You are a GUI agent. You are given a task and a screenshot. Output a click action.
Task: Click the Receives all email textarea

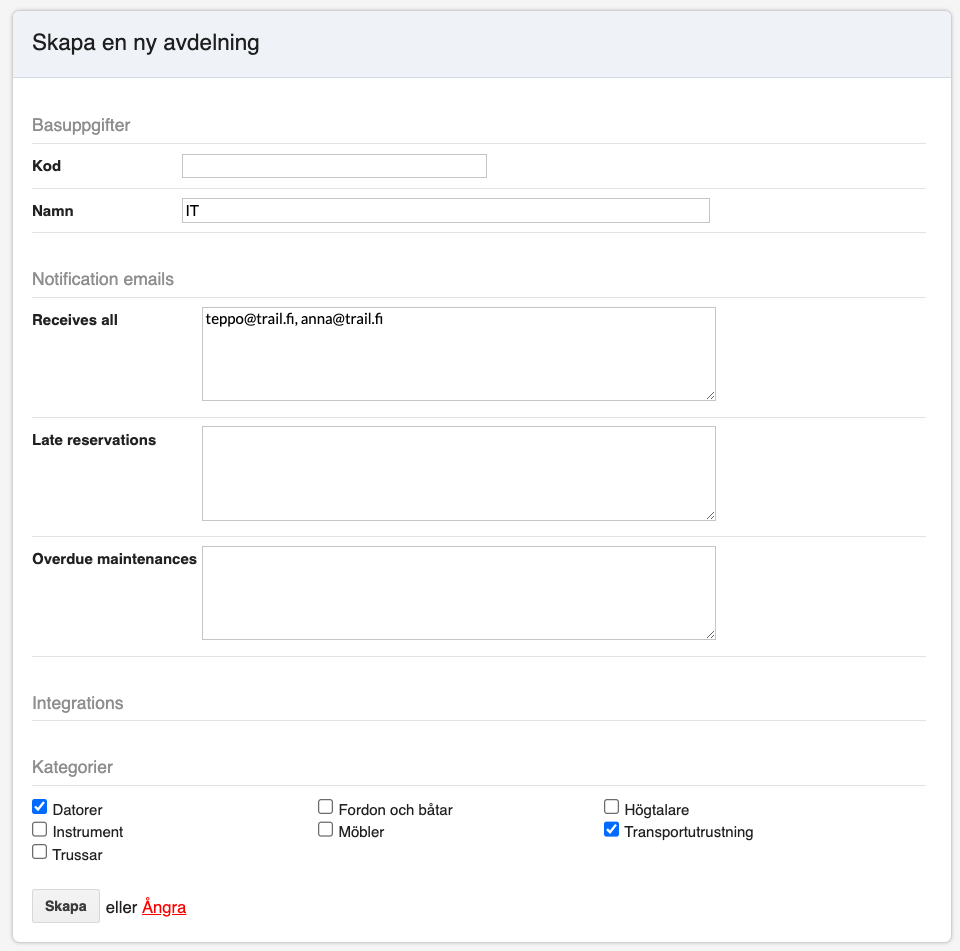pos(458,354)
